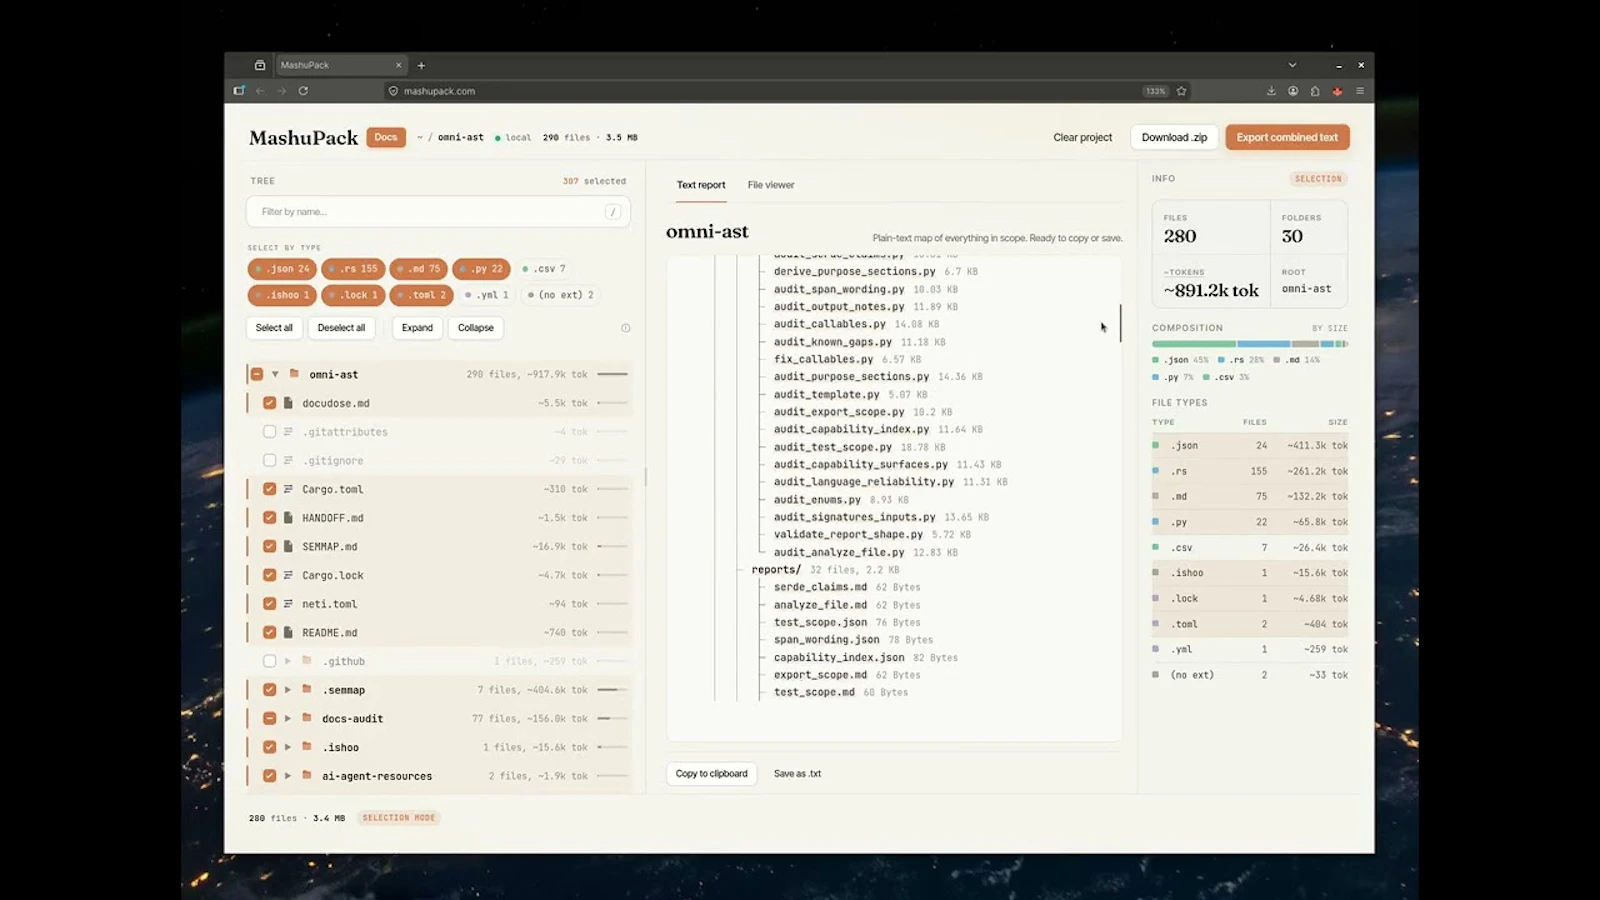
Task: Toggle the .json 24 type filter chip
Action: (282, 269)
